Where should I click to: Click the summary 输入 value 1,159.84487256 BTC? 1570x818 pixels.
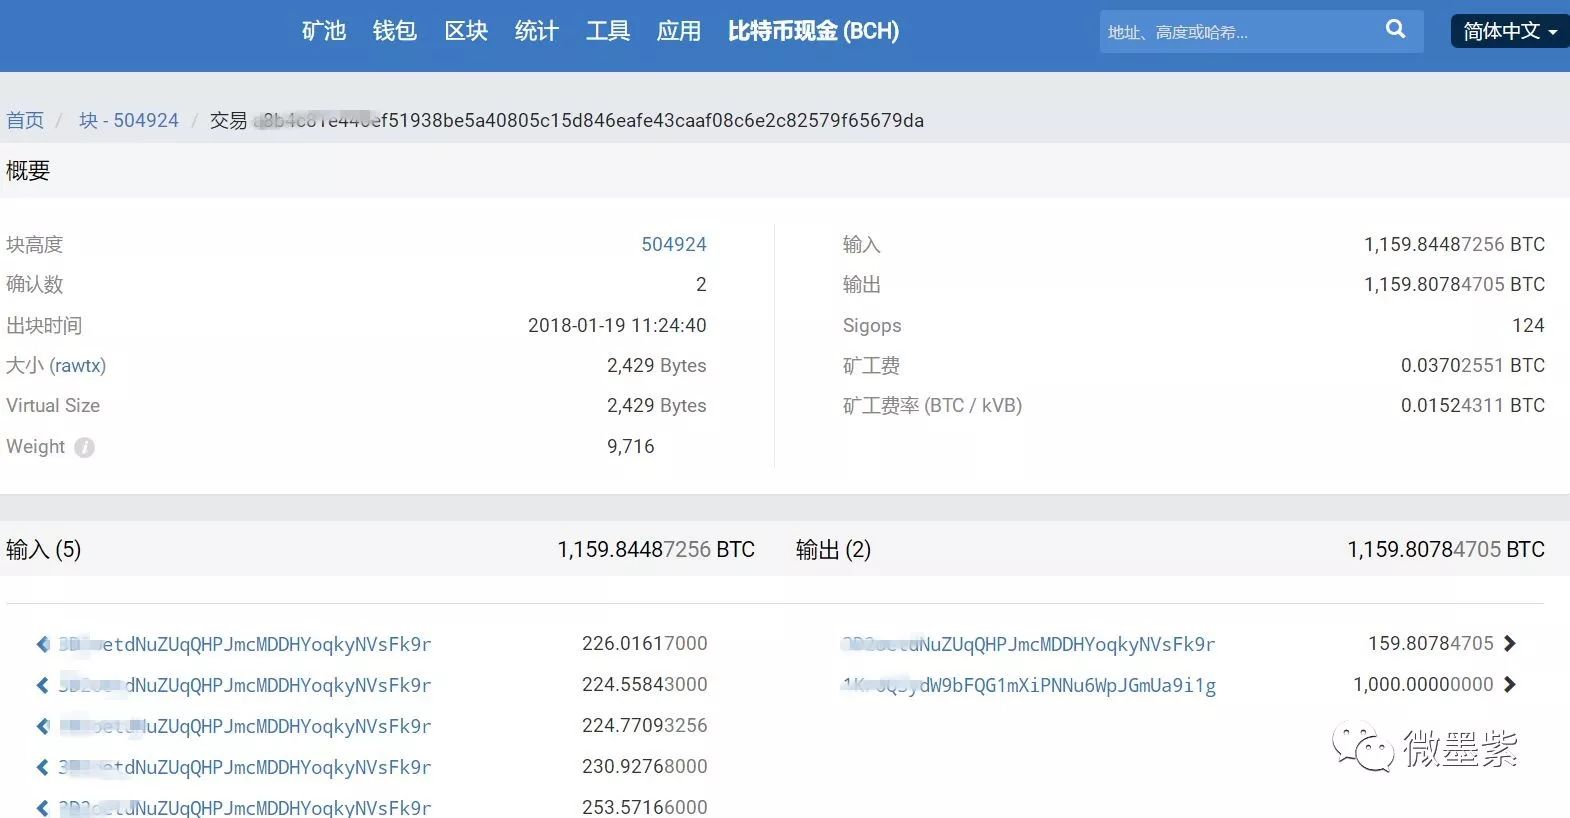pyautogui.click(x=1454, y=244)
